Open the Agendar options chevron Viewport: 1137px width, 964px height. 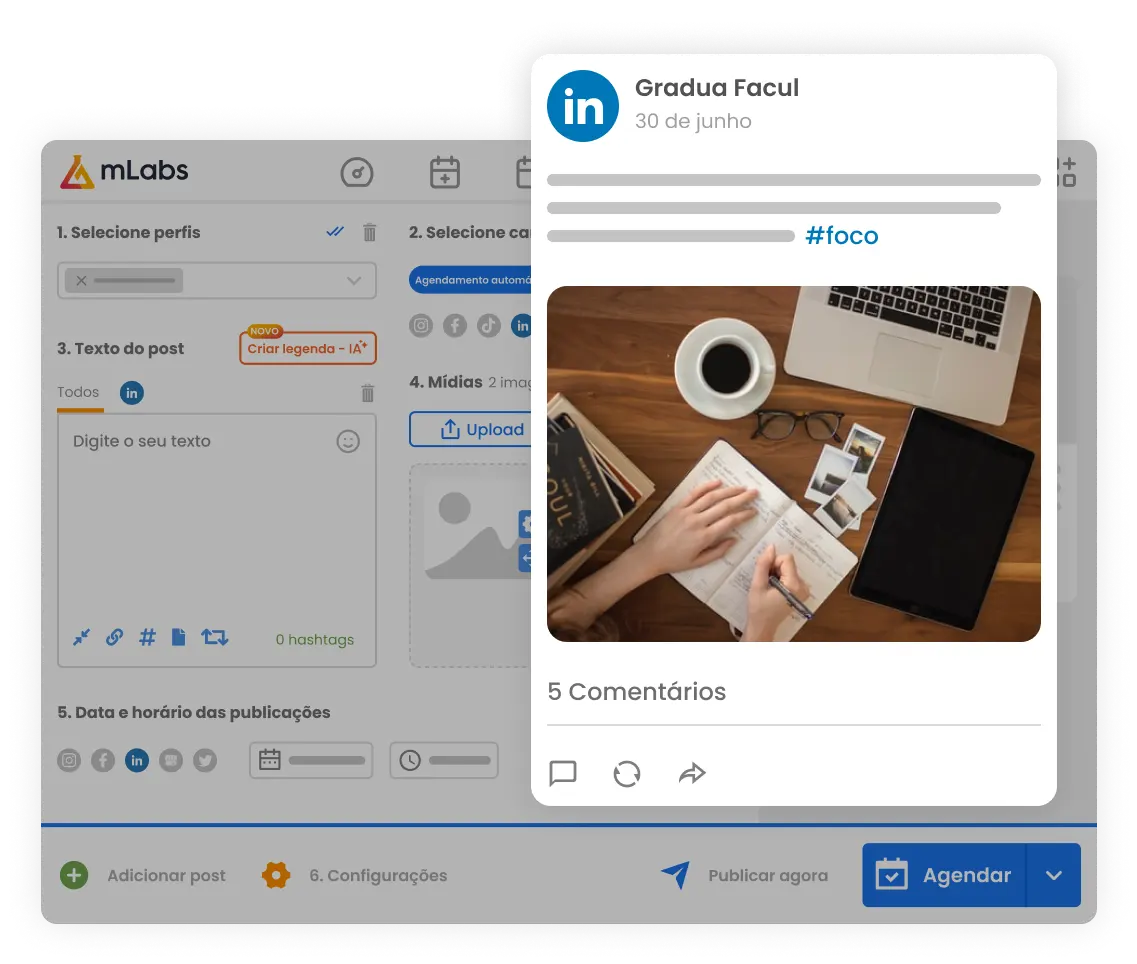click(1053, 875)
